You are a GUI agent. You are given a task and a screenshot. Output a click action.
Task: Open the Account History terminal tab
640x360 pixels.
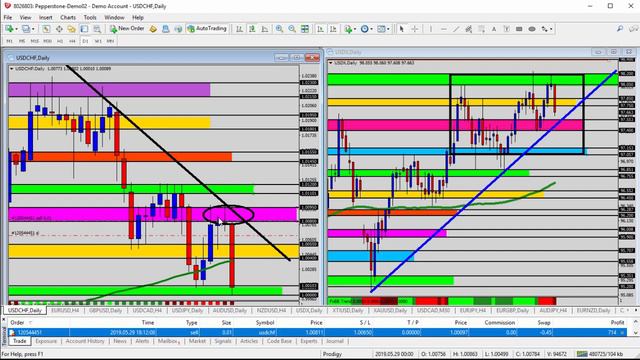[85, 341]
